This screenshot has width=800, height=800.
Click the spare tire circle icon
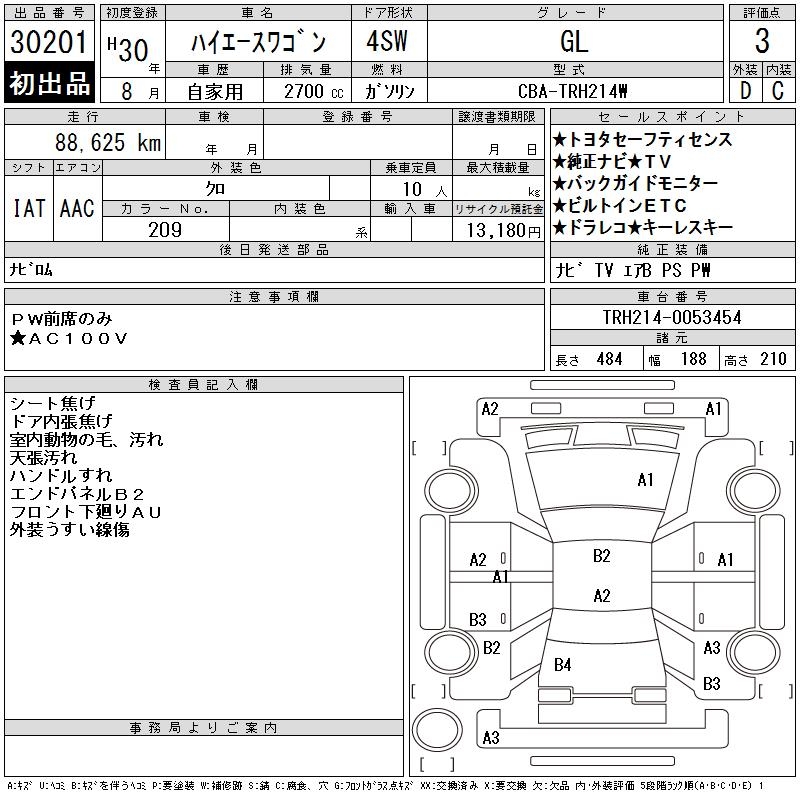(437, 730)
